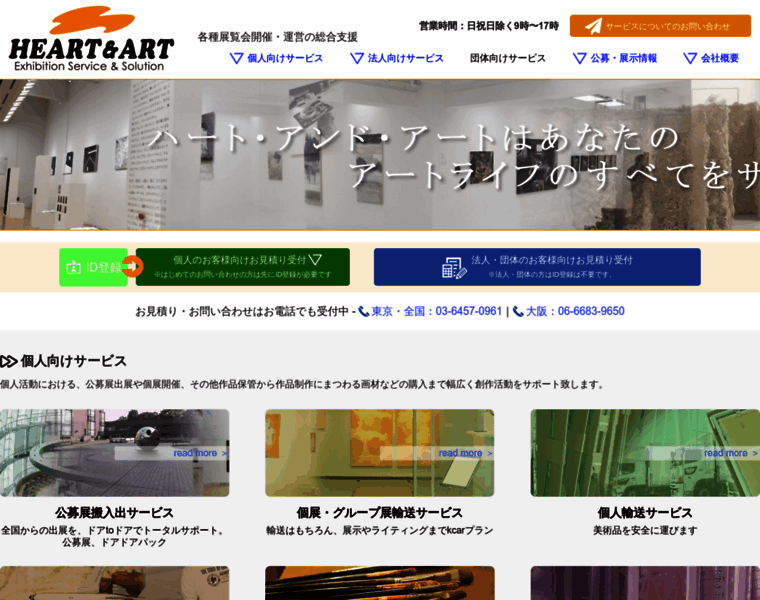Click phone icon beside 東京・全国
The width and height of the screenshot is (760, 600).
pyautogui.click(x=364, y=312)
